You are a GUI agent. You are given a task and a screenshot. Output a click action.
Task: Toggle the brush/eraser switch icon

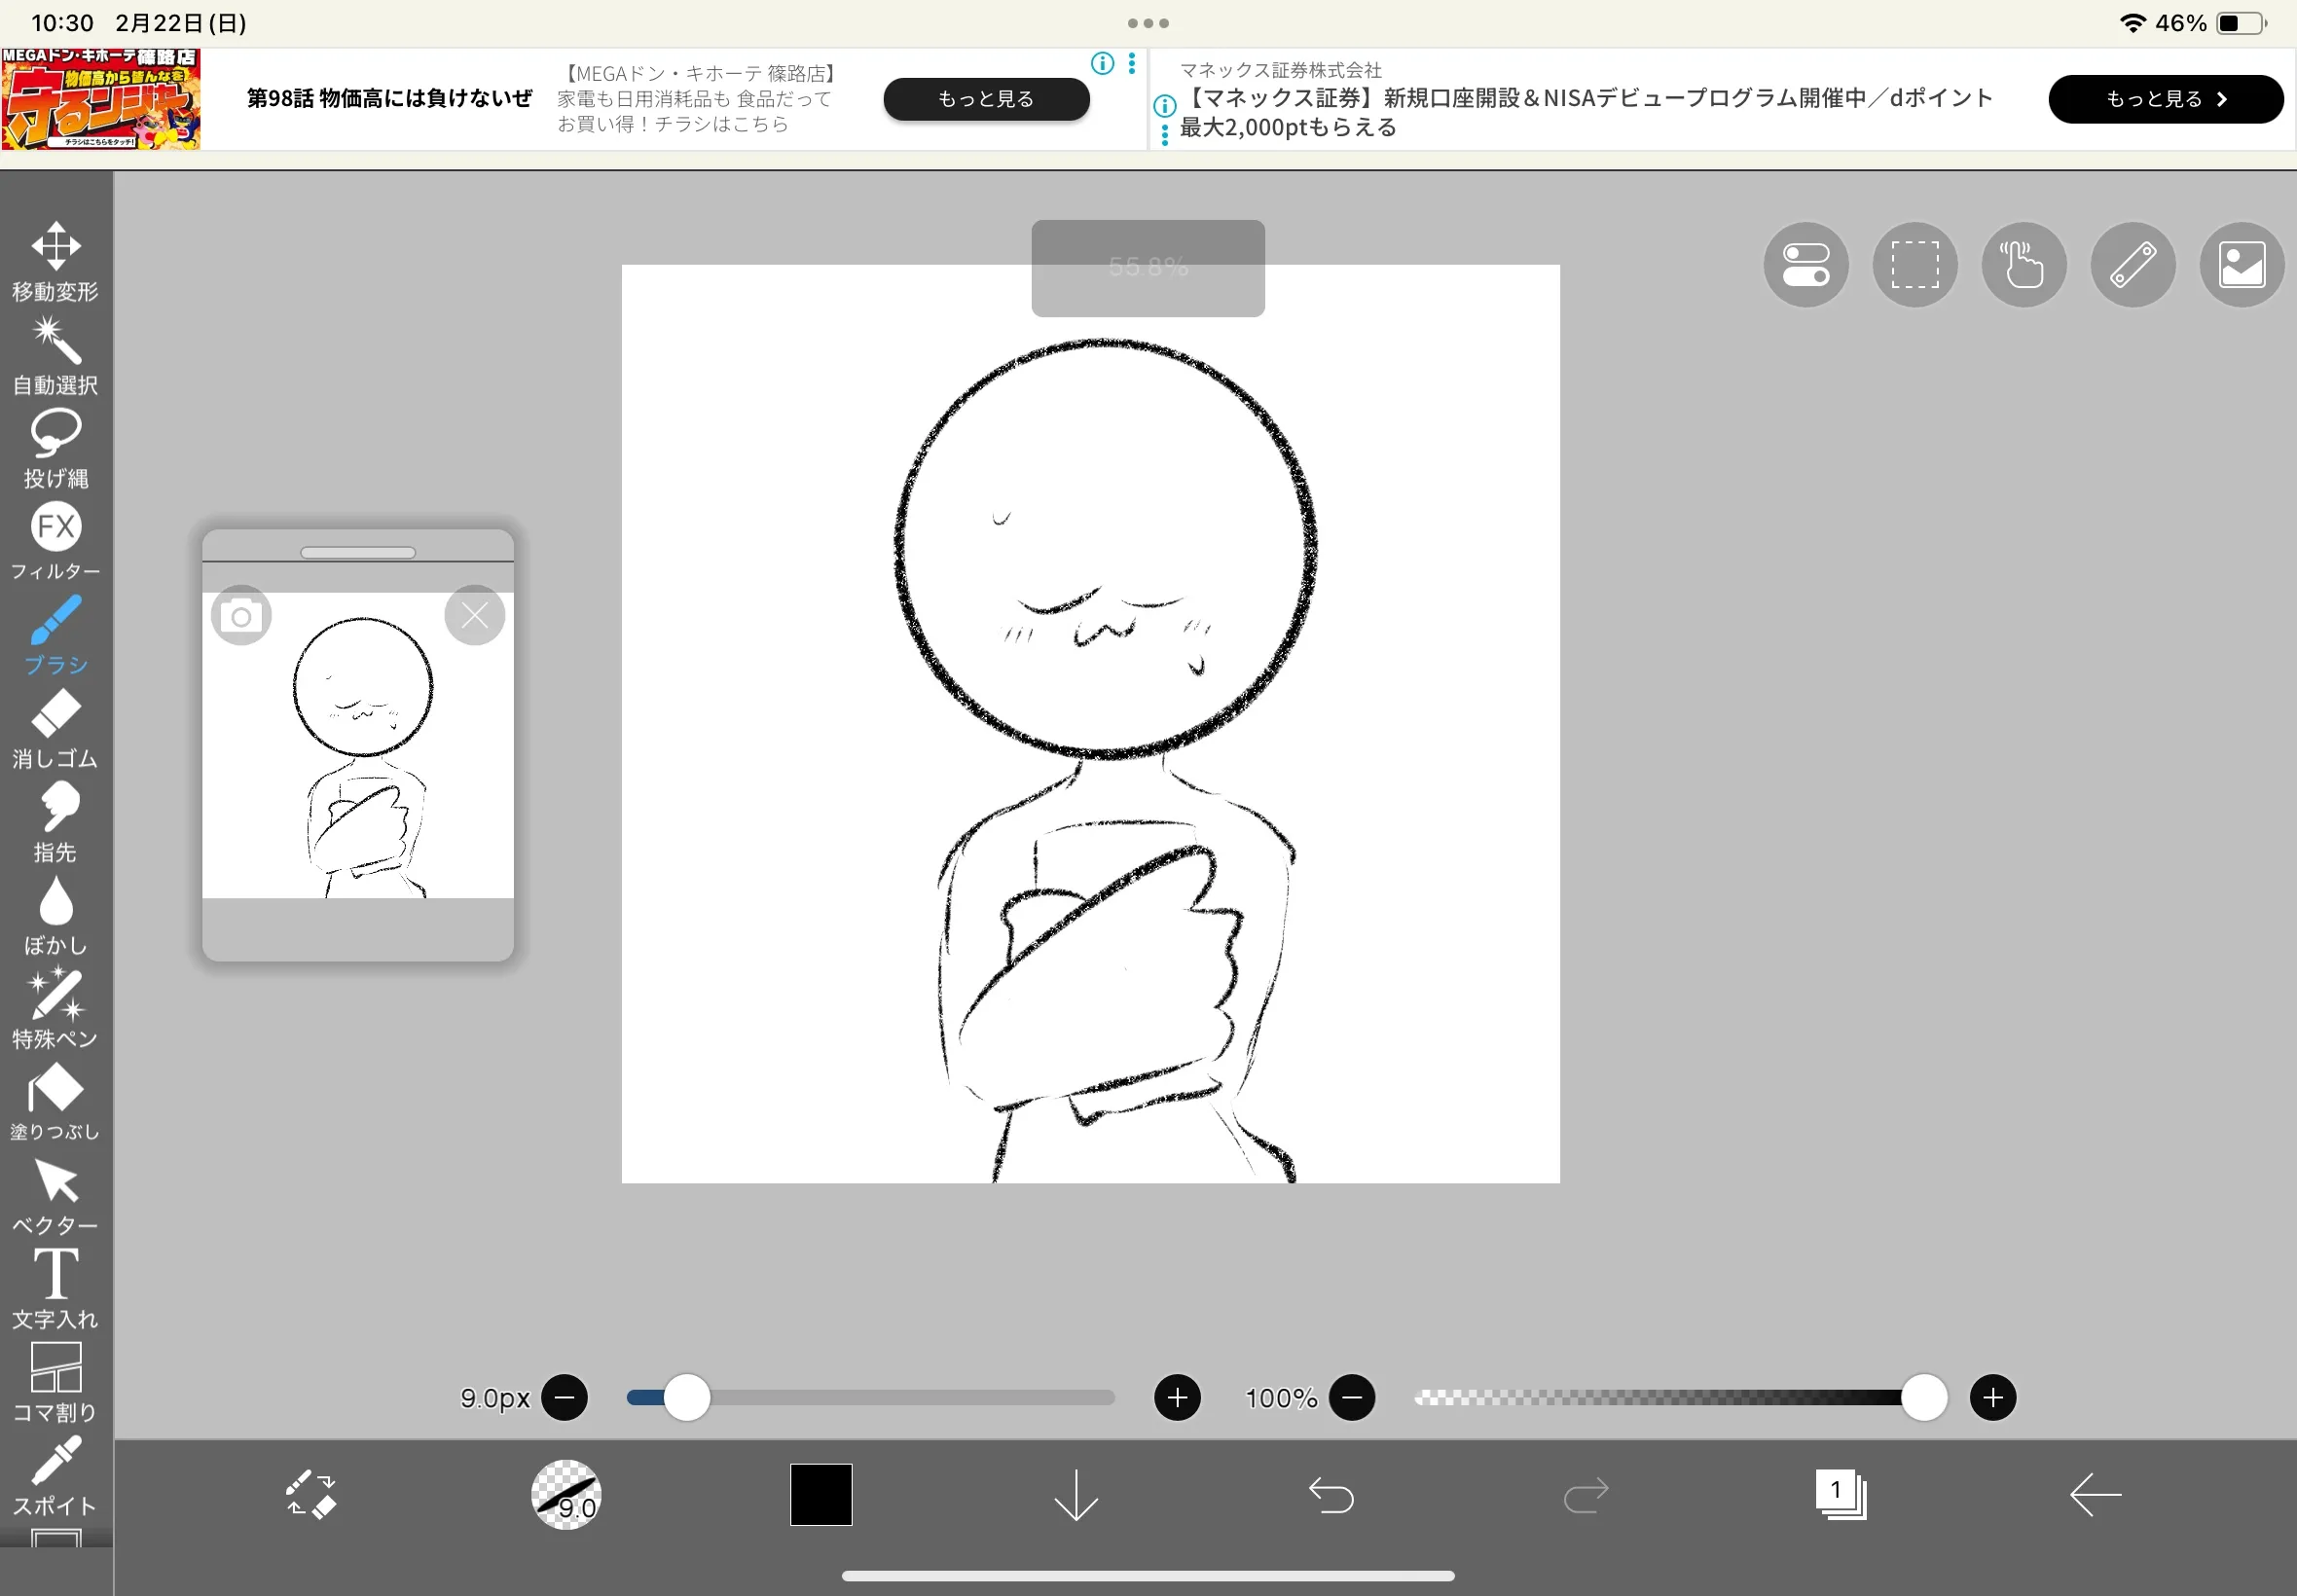pyautogui.click(x=311, y=1495)
